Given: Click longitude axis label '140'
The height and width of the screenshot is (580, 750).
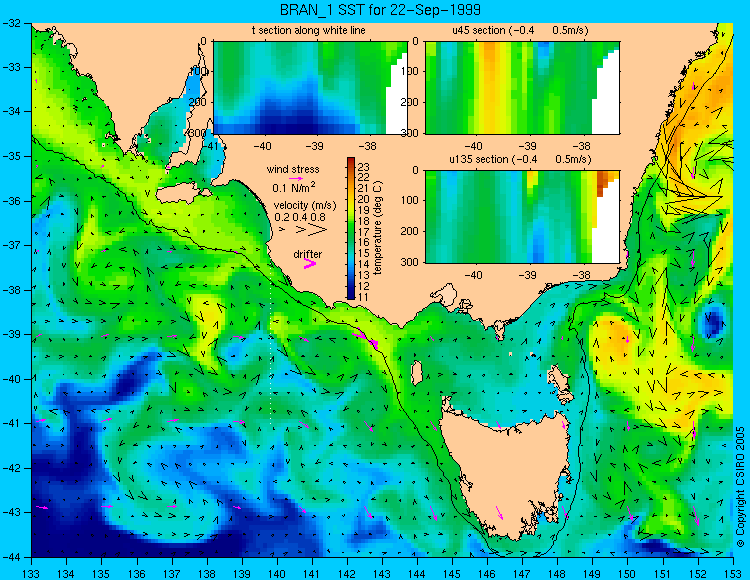Looking at the screenshot, I should (x=277, y=573).
